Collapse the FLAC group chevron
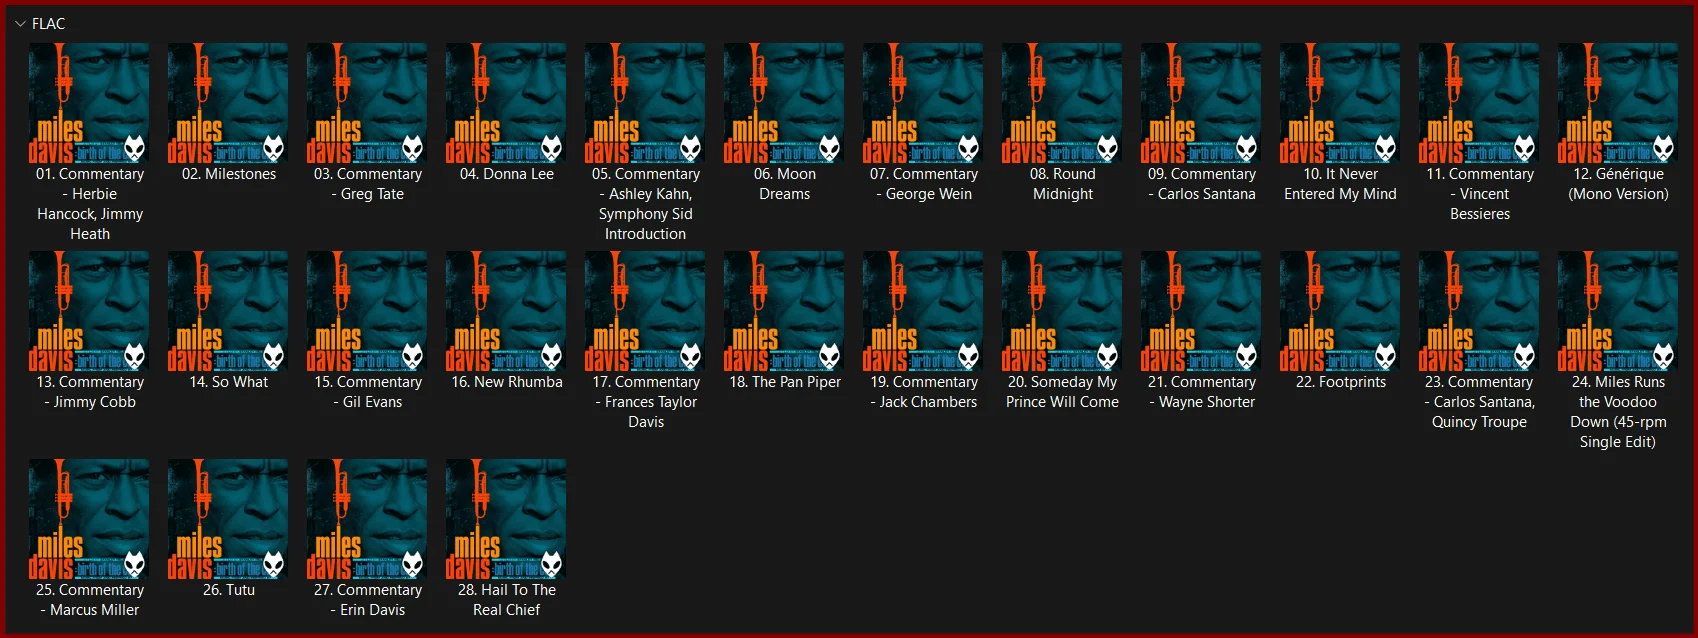 20,24
